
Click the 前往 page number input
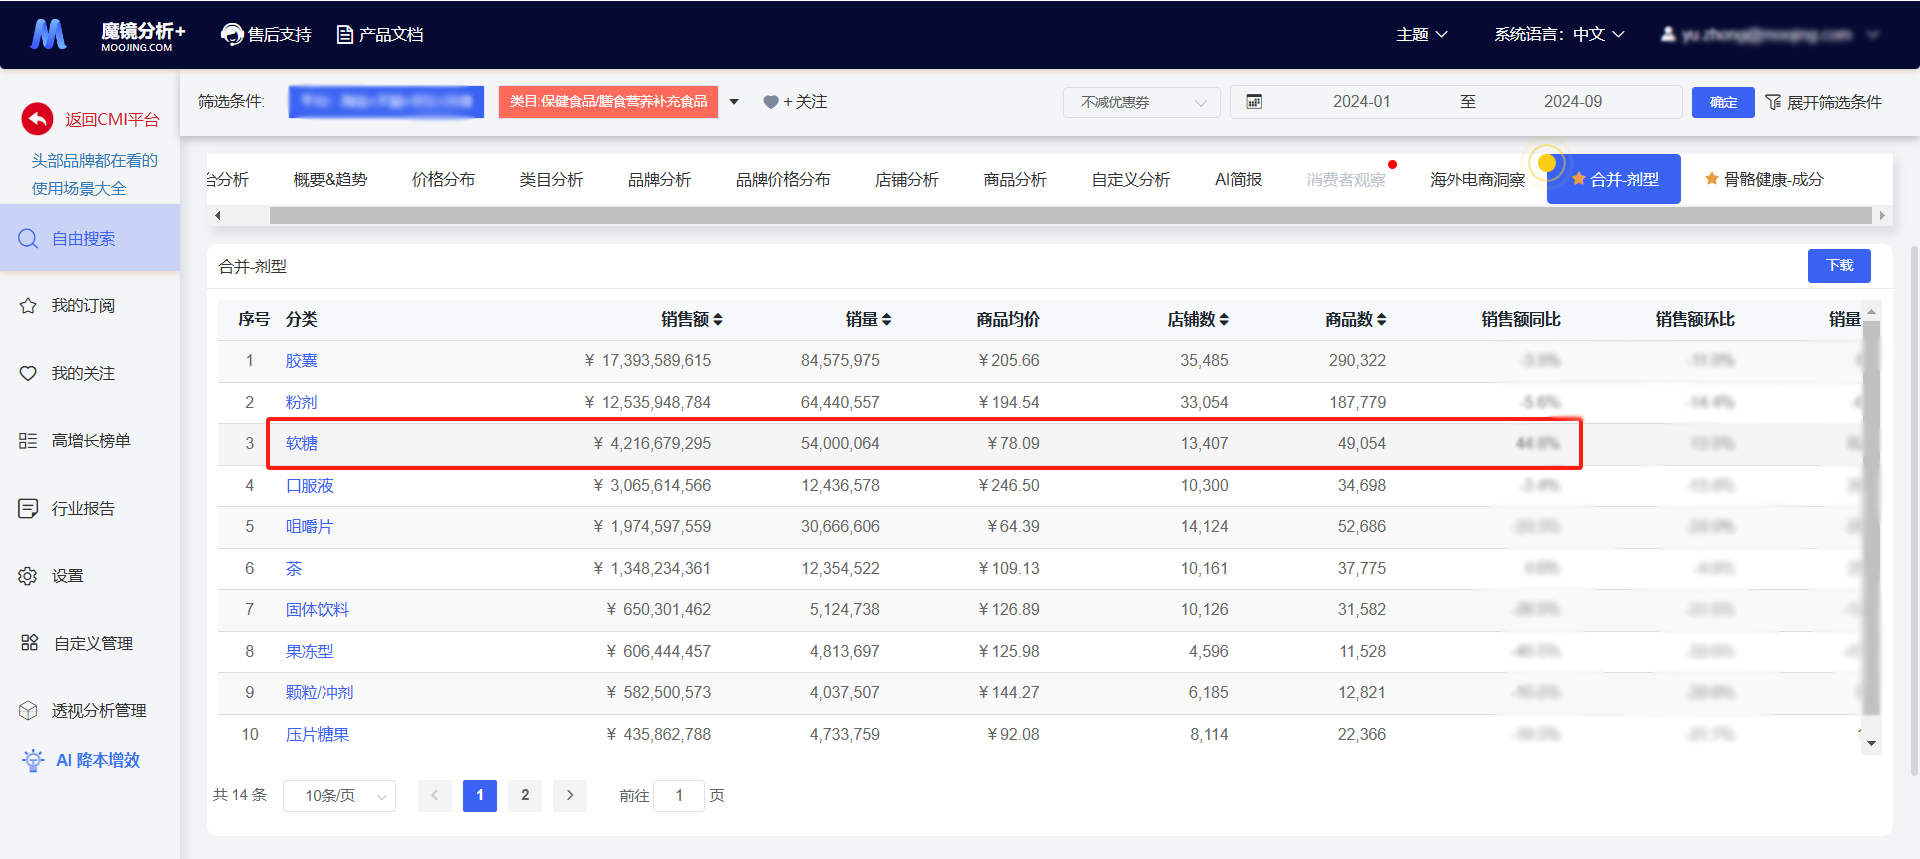679,796
